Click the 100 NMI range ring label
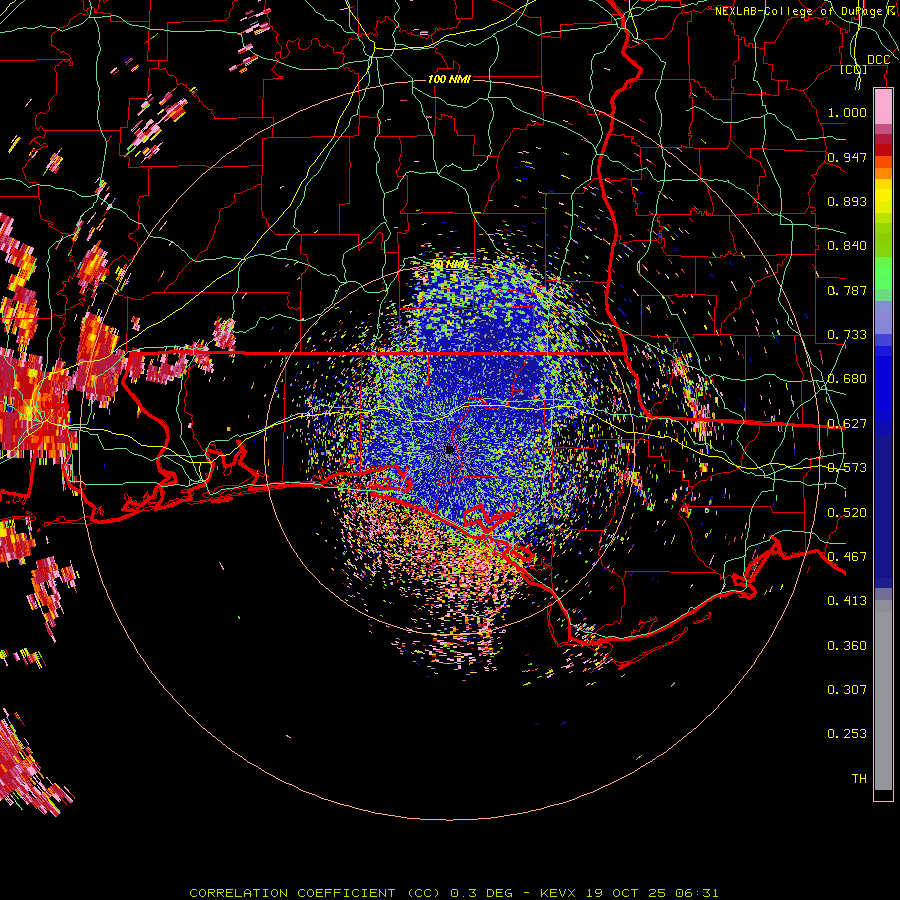 (449, 79)
